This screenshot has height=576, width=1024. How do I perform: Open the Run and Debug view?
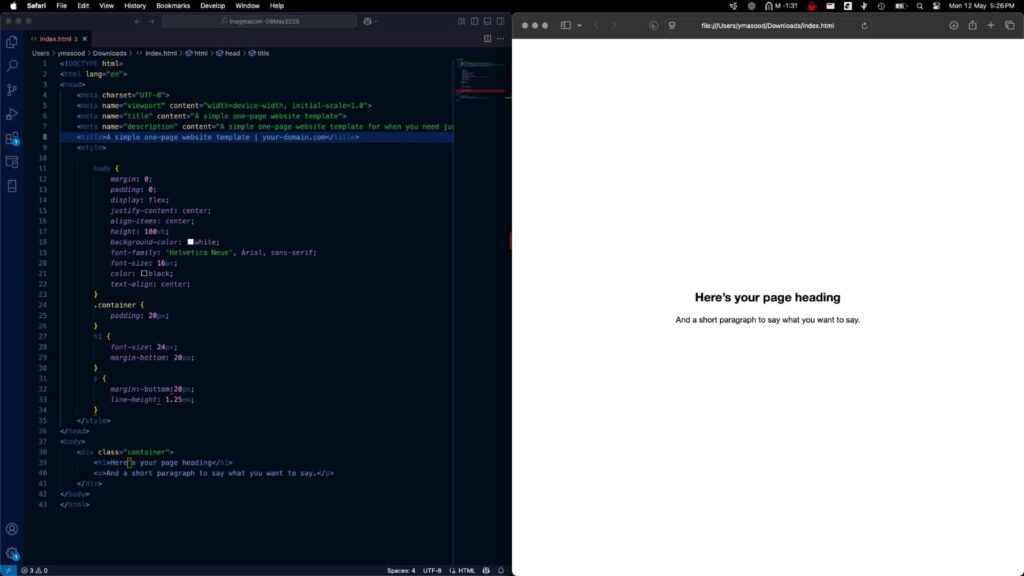[x=12, y=114]
